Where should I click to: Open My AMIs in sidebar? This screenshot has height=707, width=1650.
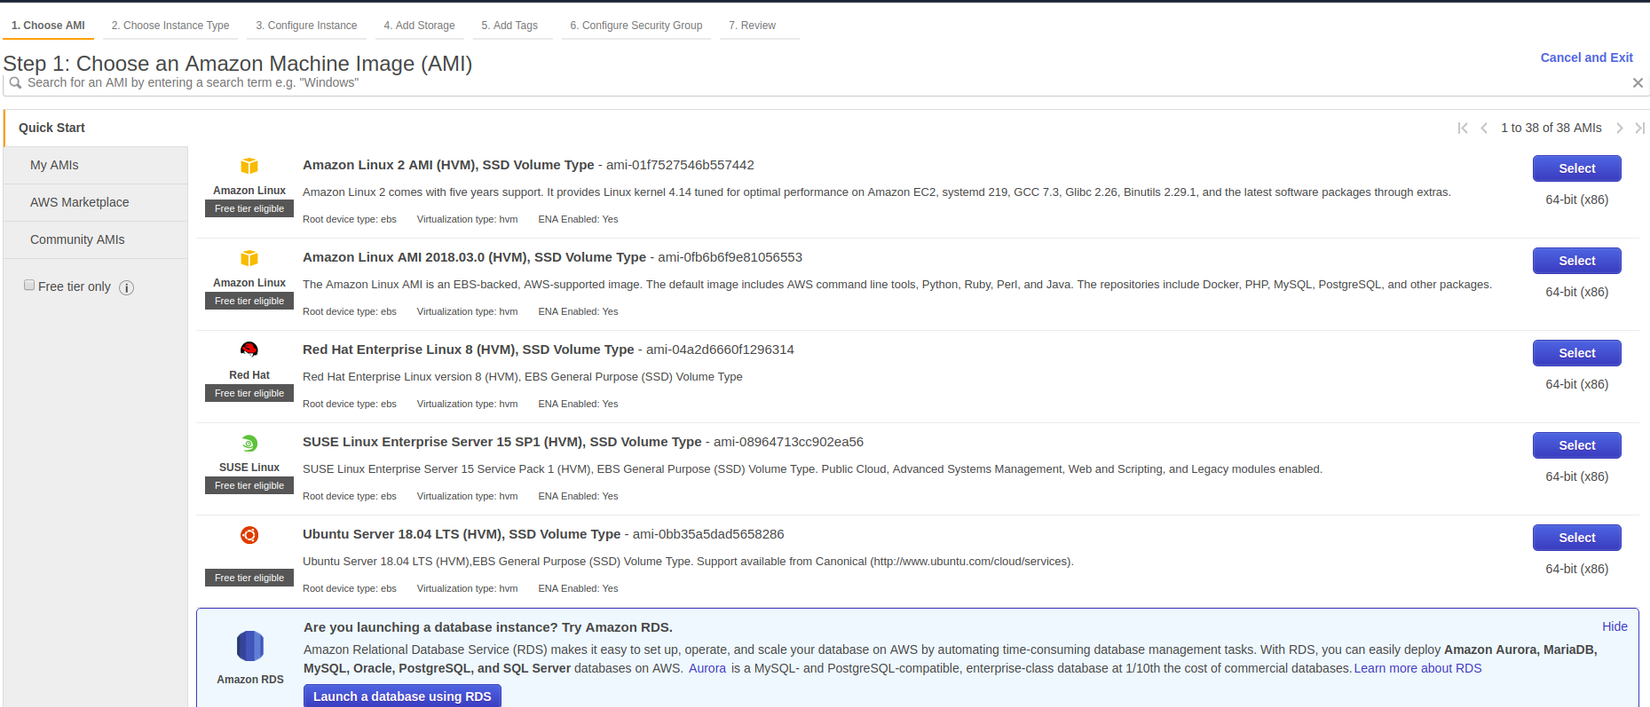[96, 165]
